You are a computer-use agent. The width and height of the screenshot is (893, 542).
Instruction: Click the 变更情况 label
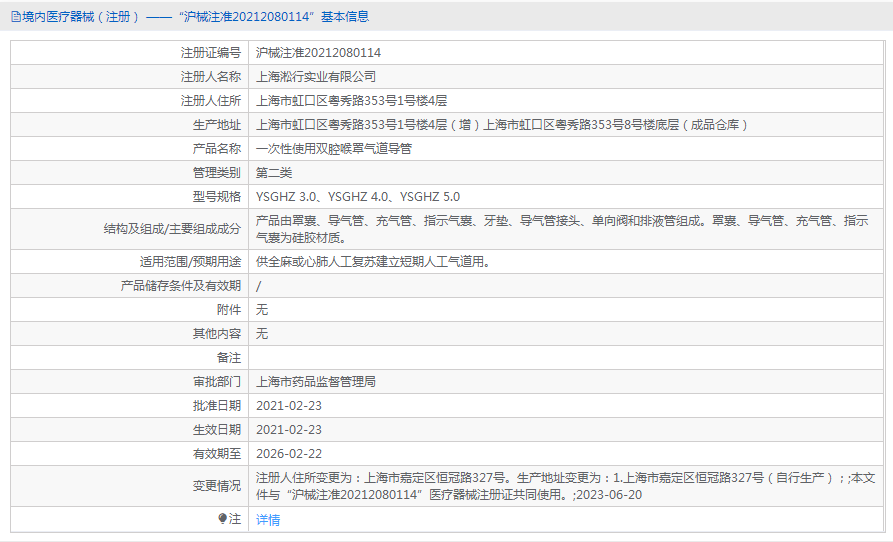(x=217, y=486)
